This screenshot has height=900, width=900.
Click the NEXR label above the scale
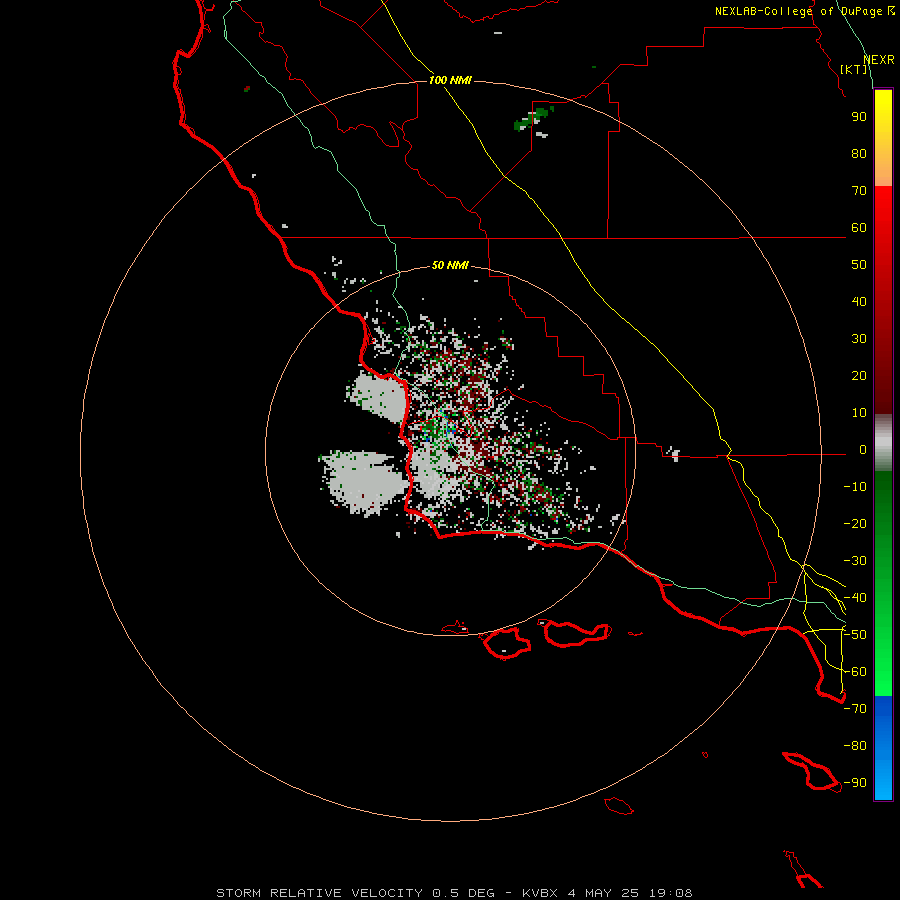click(x=879, y=60)
